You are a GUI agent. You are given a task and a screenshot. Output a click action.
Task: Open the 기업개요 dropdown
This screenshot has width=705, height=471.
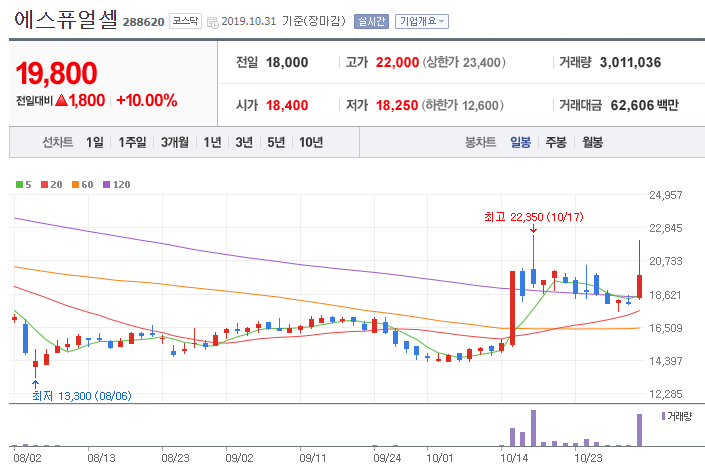[x=422, y=21]
